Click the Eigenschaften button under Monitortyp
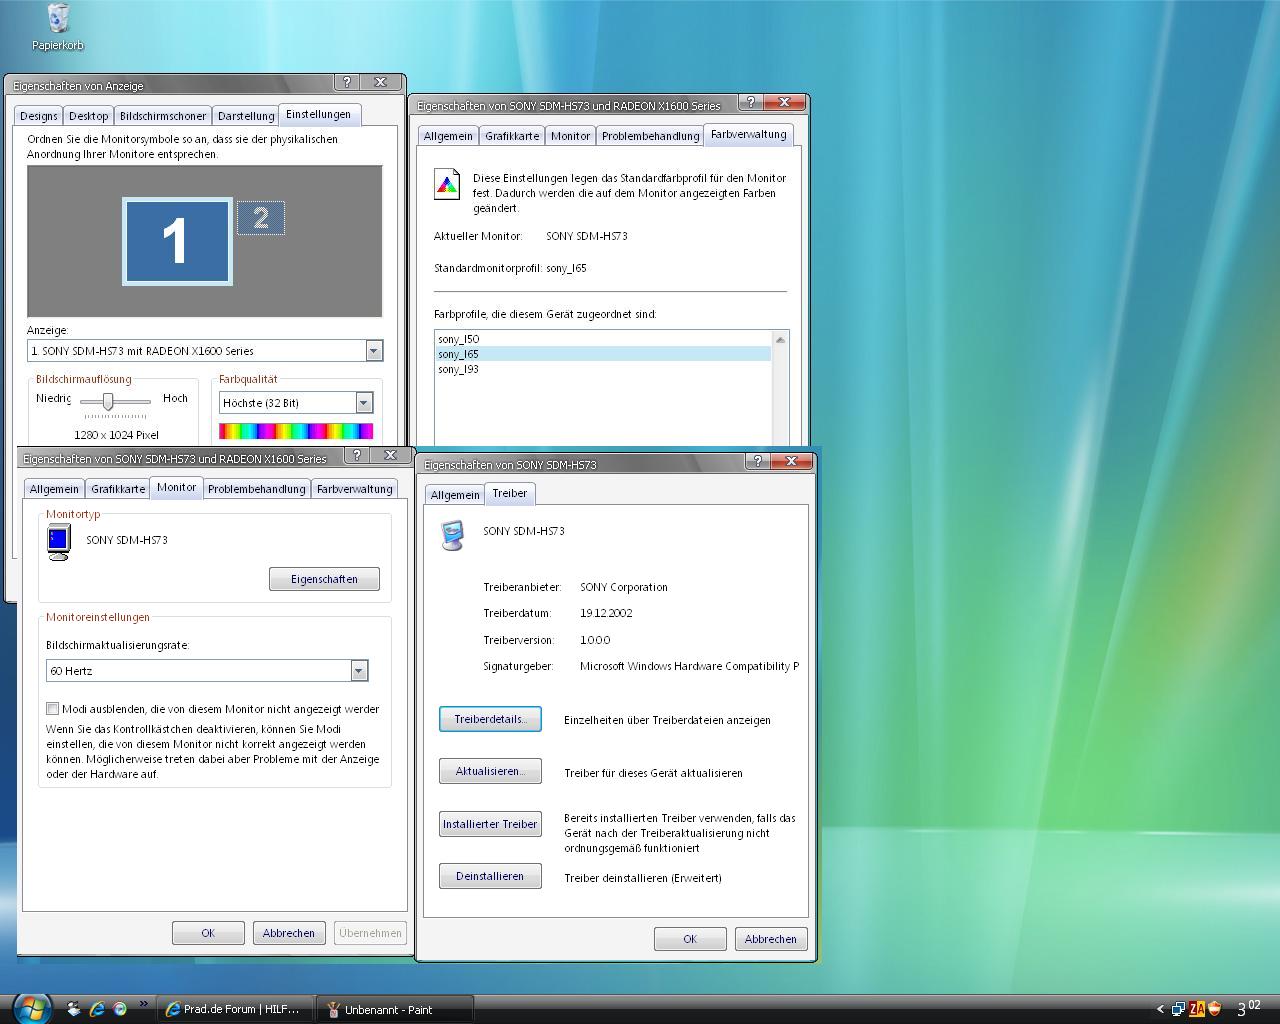 324,579
